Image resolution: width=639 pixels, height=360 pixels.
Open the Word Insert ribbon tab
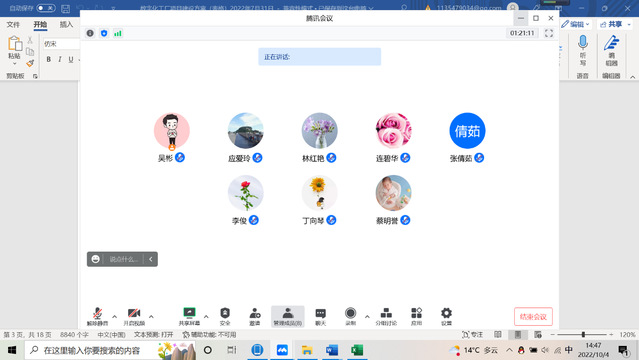pos(66,24)
